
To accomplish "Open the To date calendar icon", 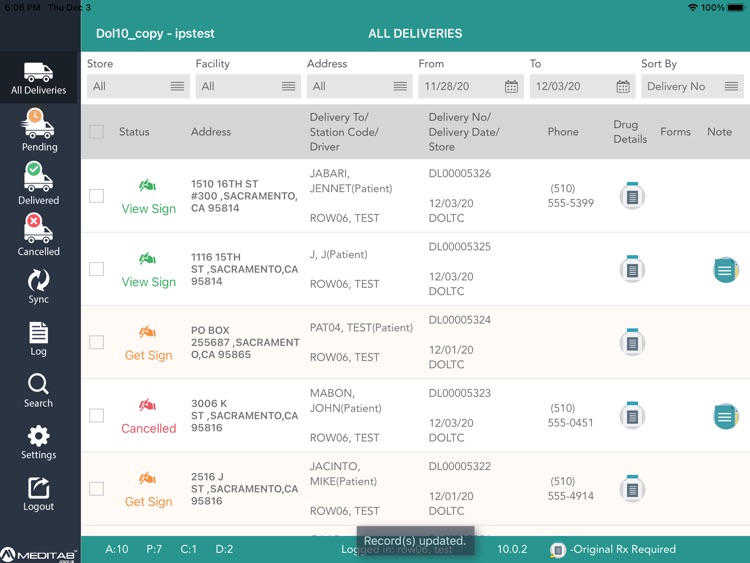I will click(622, 87).
